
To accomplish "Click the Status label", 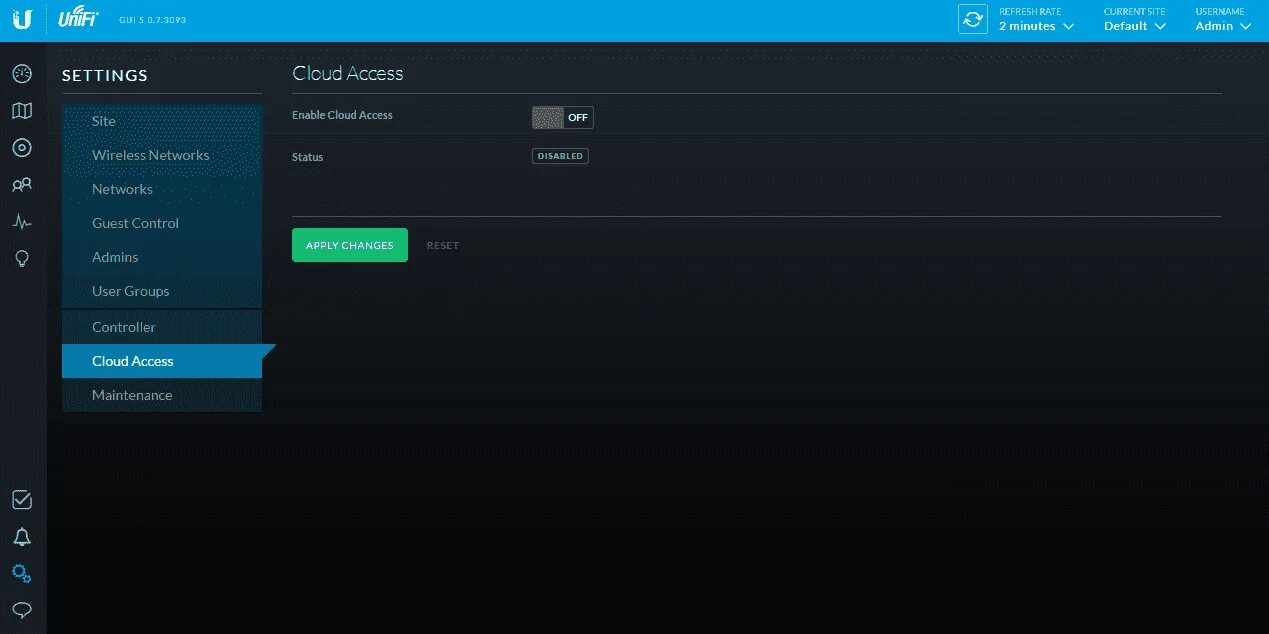I will coord(307,157).
